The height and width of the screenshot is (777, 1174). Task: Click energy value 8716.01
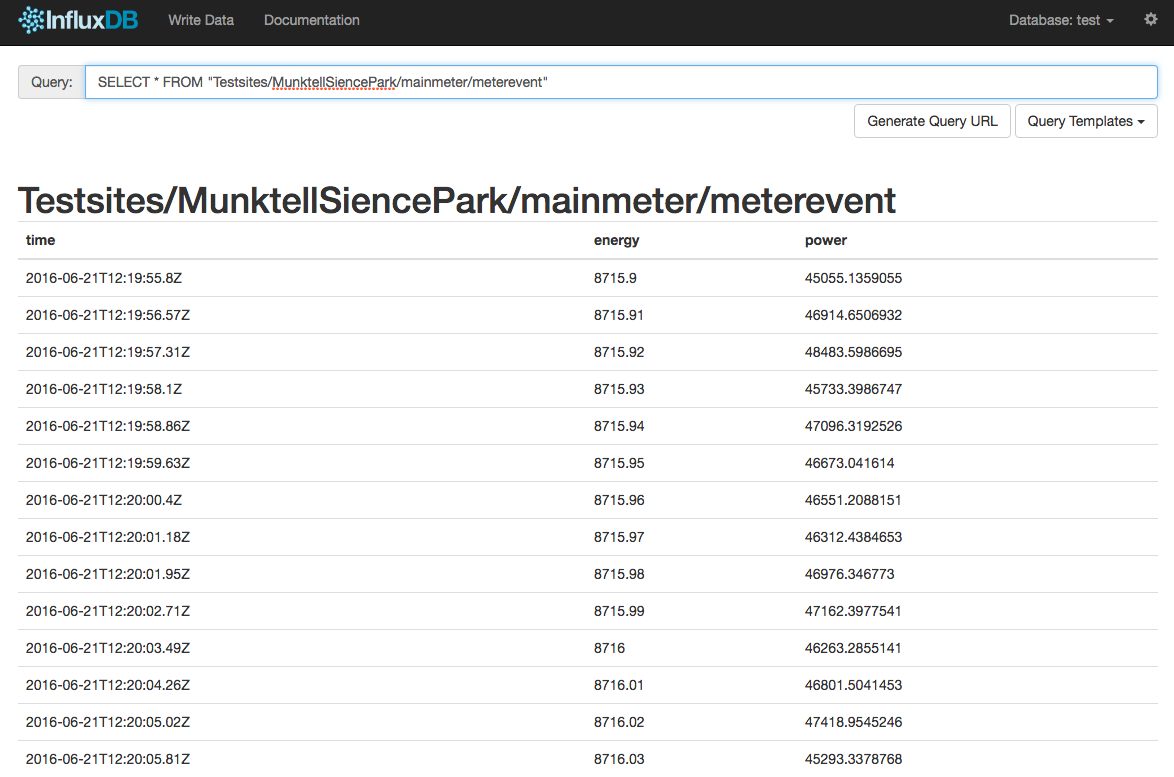point(618,686)
